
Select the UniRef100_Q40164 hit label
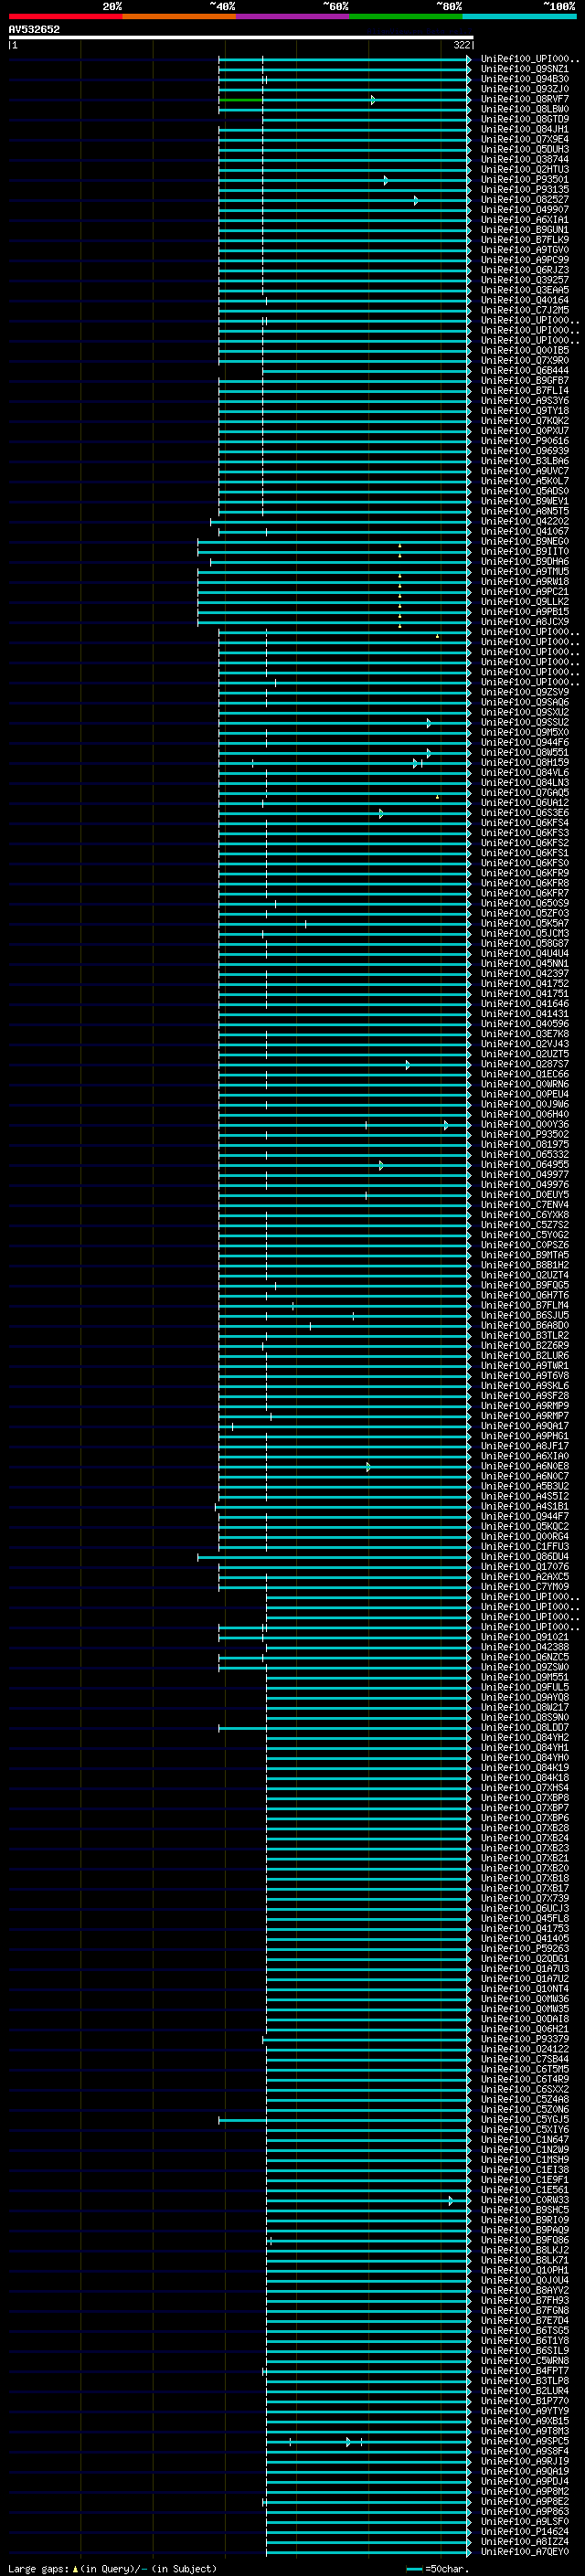click(x=524, y=300)
